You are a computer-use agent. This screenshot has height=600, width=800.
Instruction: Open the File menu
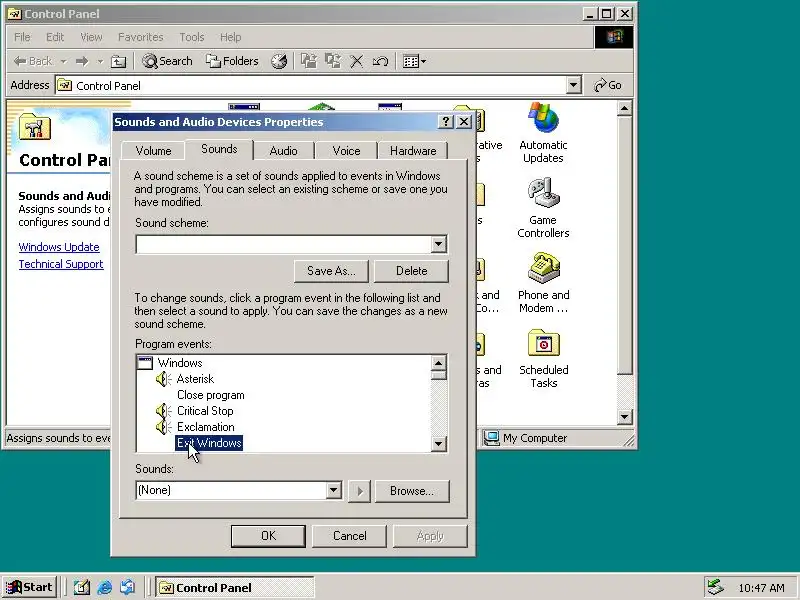[22, 37]
